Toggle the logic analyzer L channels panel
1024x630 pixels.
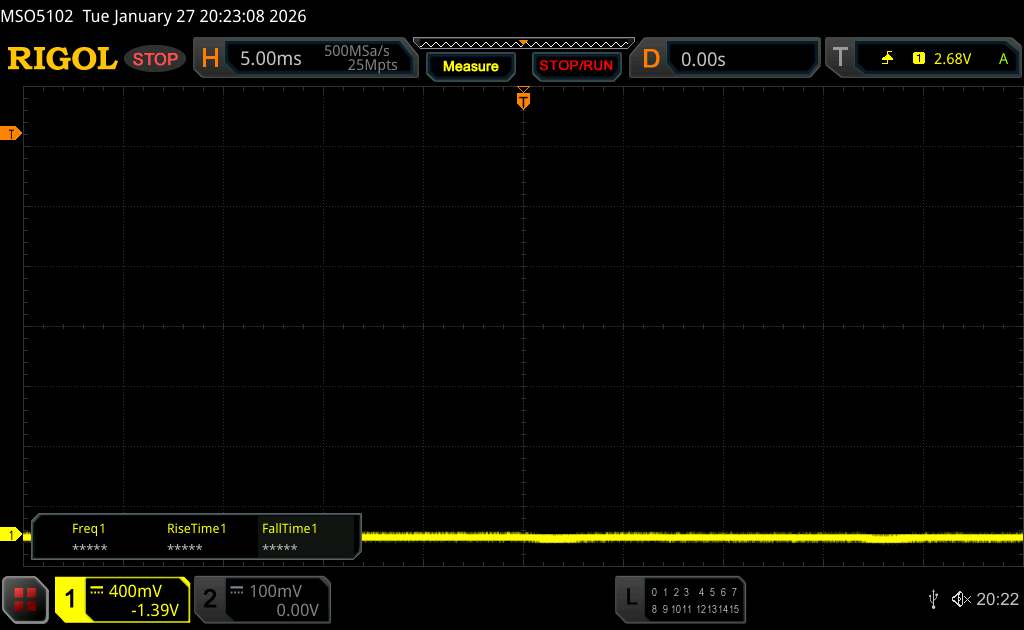point(681,599)
